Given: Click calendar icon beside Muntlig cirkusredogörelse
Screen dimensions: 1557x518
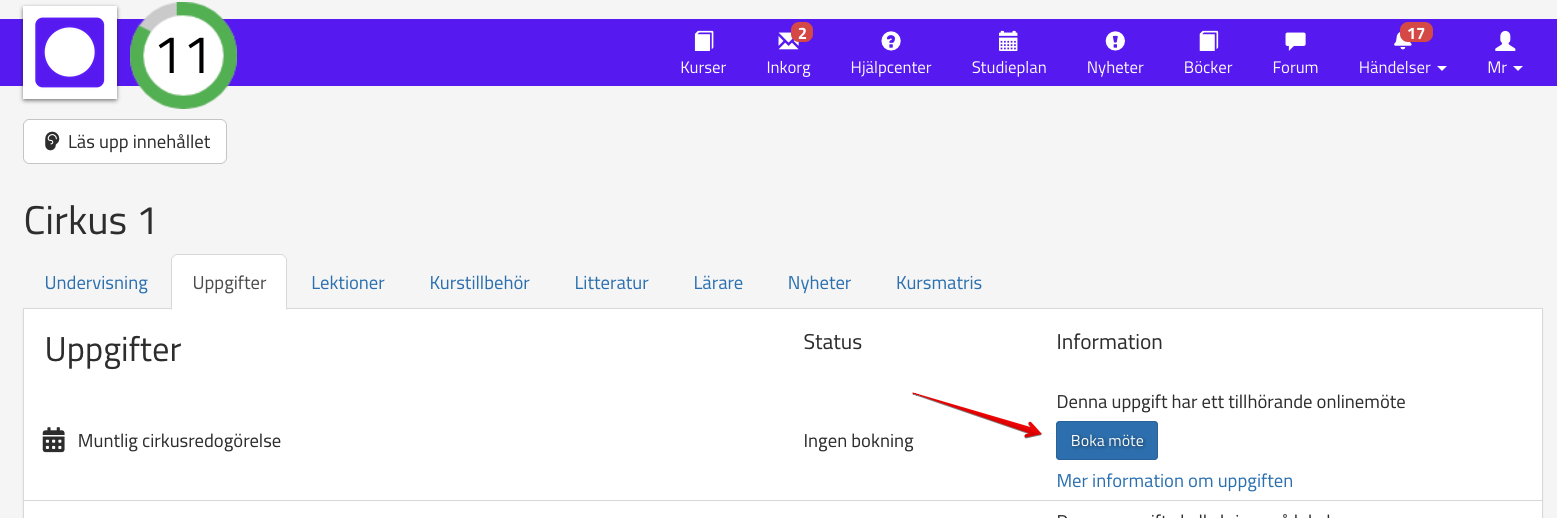Looking at the screenshot, I should [x=54, y=440].
